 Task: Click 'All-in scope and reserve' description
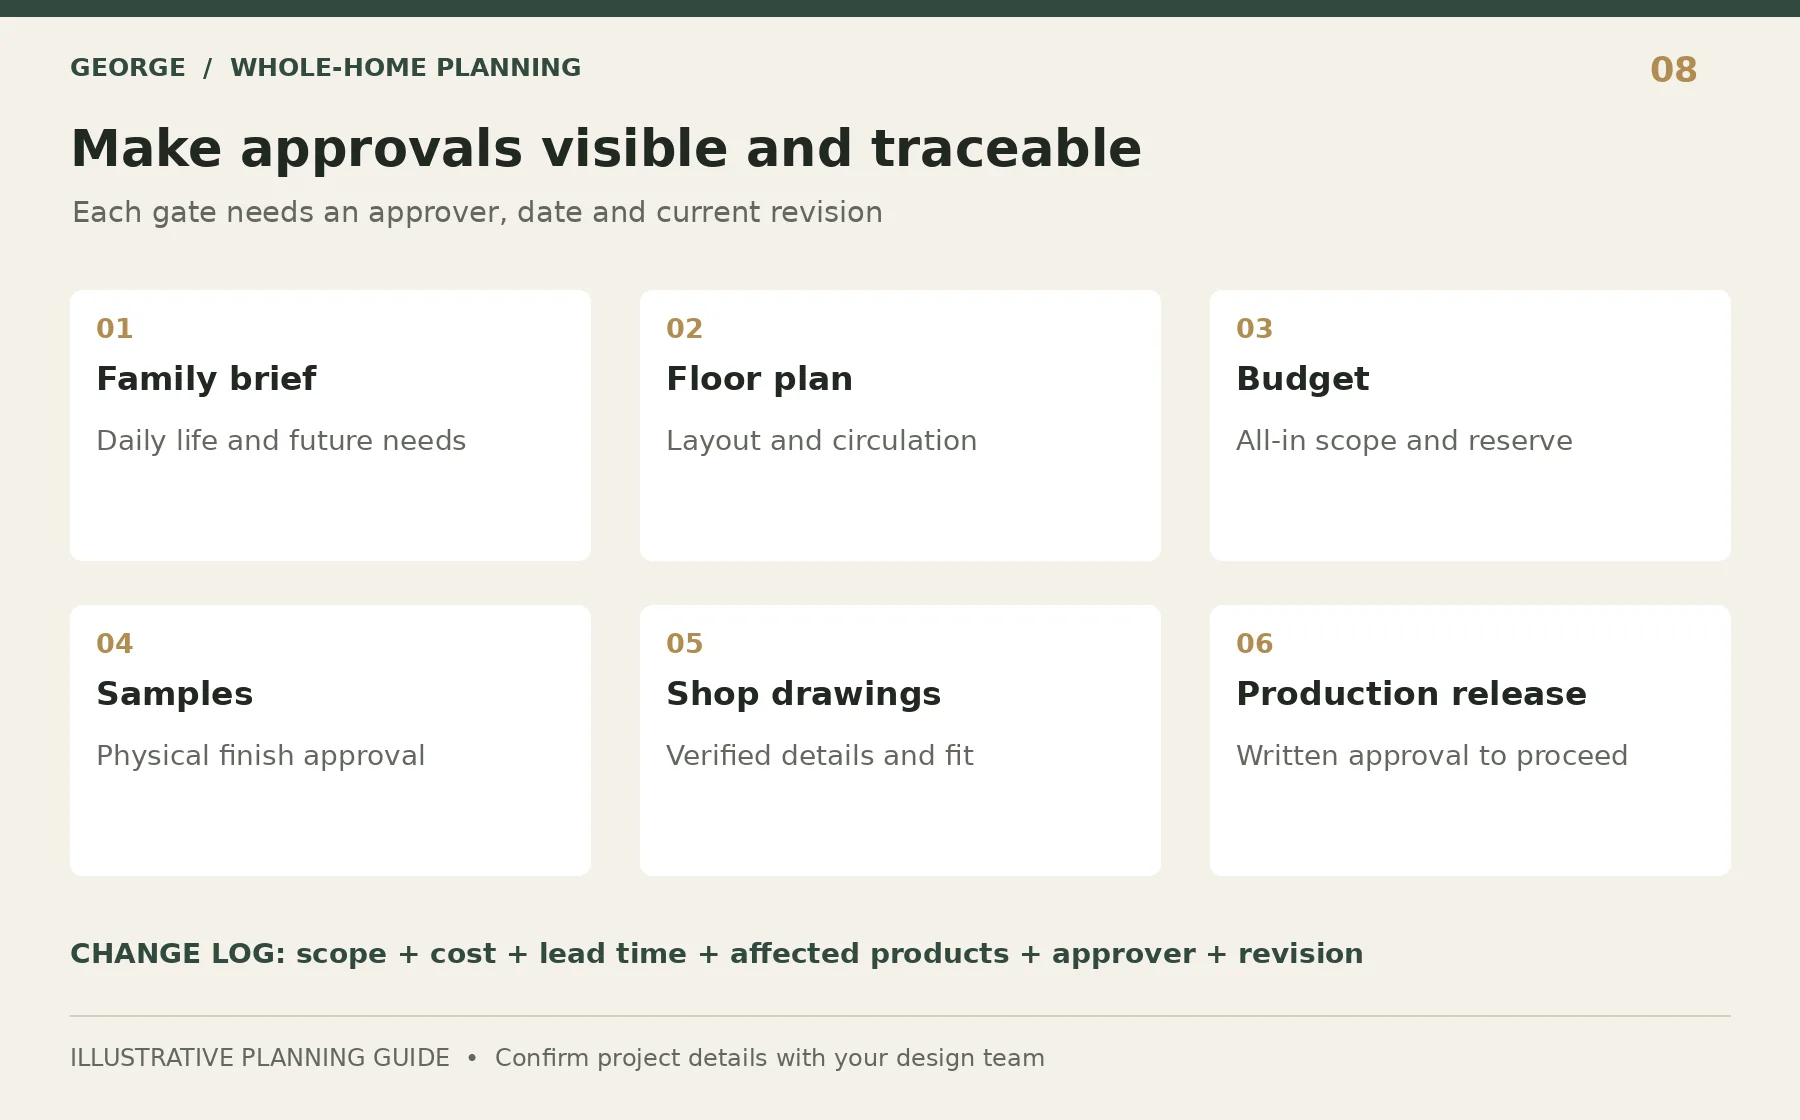1404,441
